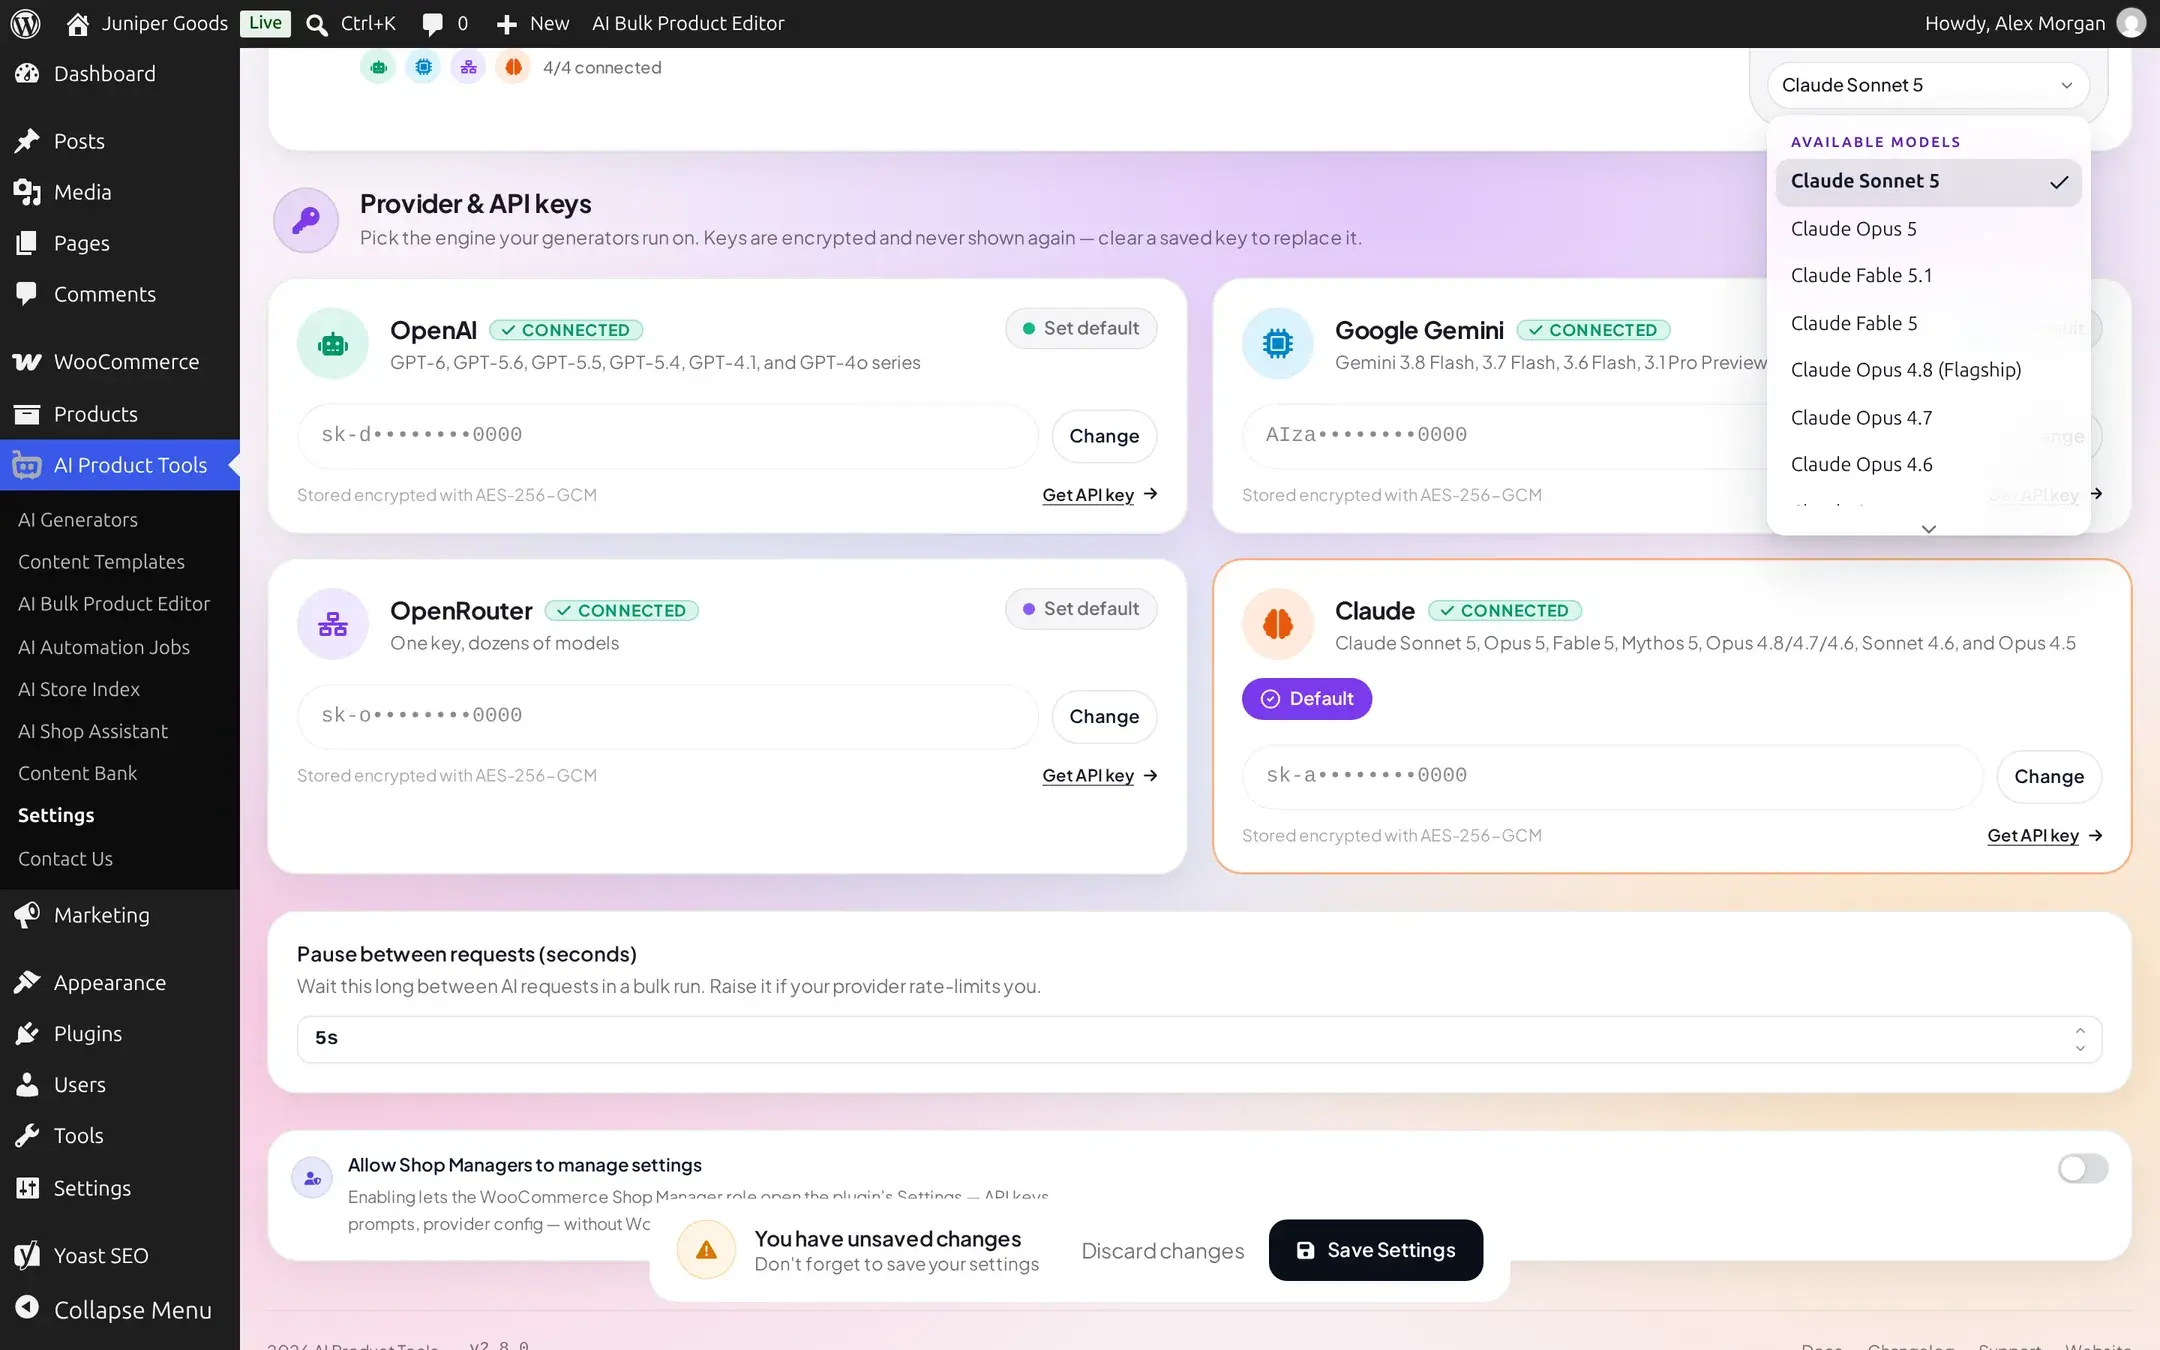Open the Yoast SEO sidebar icon
The image size is (2160, 1350).
(27, 1255)
